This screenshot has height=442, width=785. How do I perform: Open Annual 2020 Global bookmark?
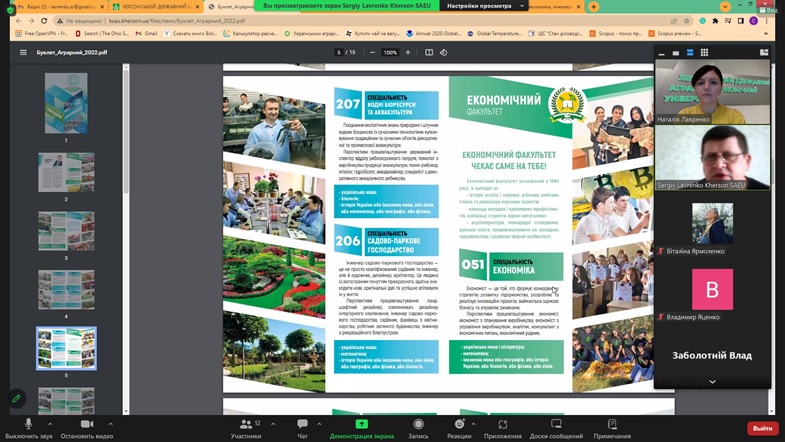click(434, 34)
